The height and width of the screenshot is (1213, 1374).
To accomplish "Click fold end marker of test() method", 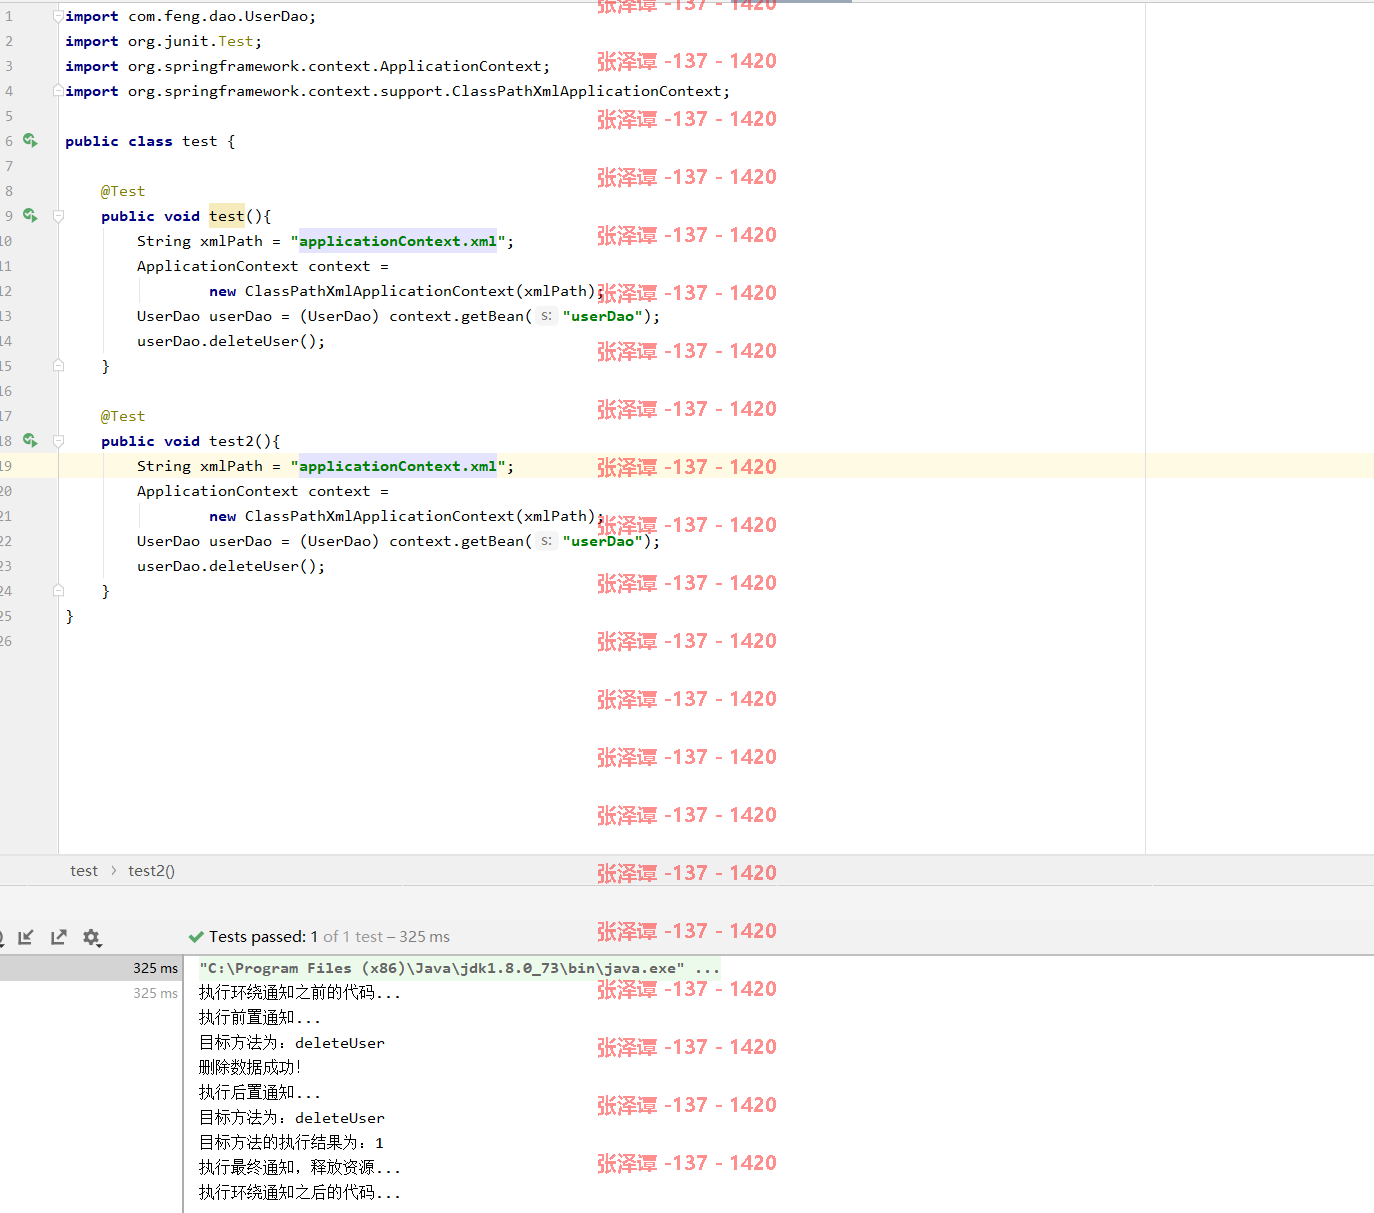I will 58,366.
